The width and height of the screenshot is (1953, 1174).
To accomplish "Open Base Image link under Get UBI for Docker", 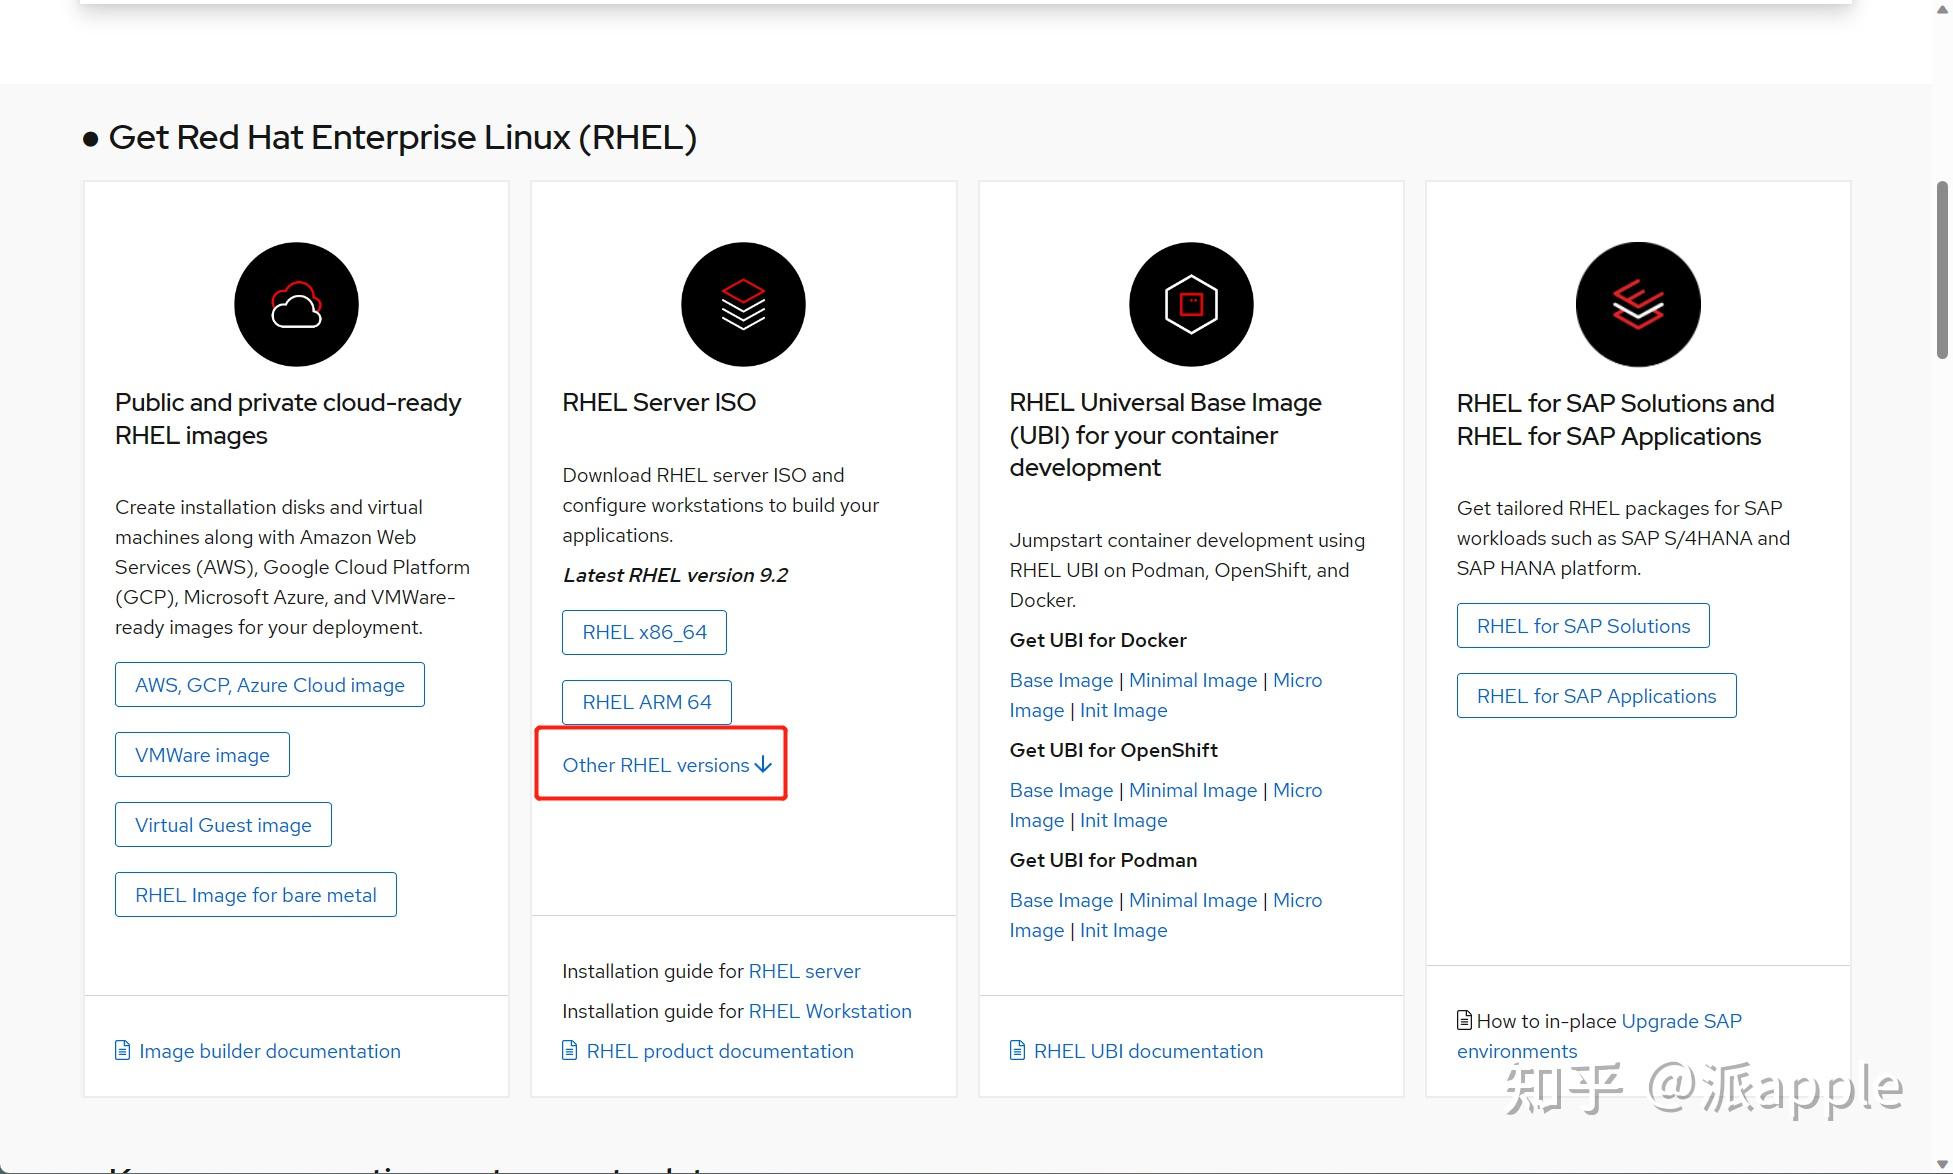I will point(1061,680).
